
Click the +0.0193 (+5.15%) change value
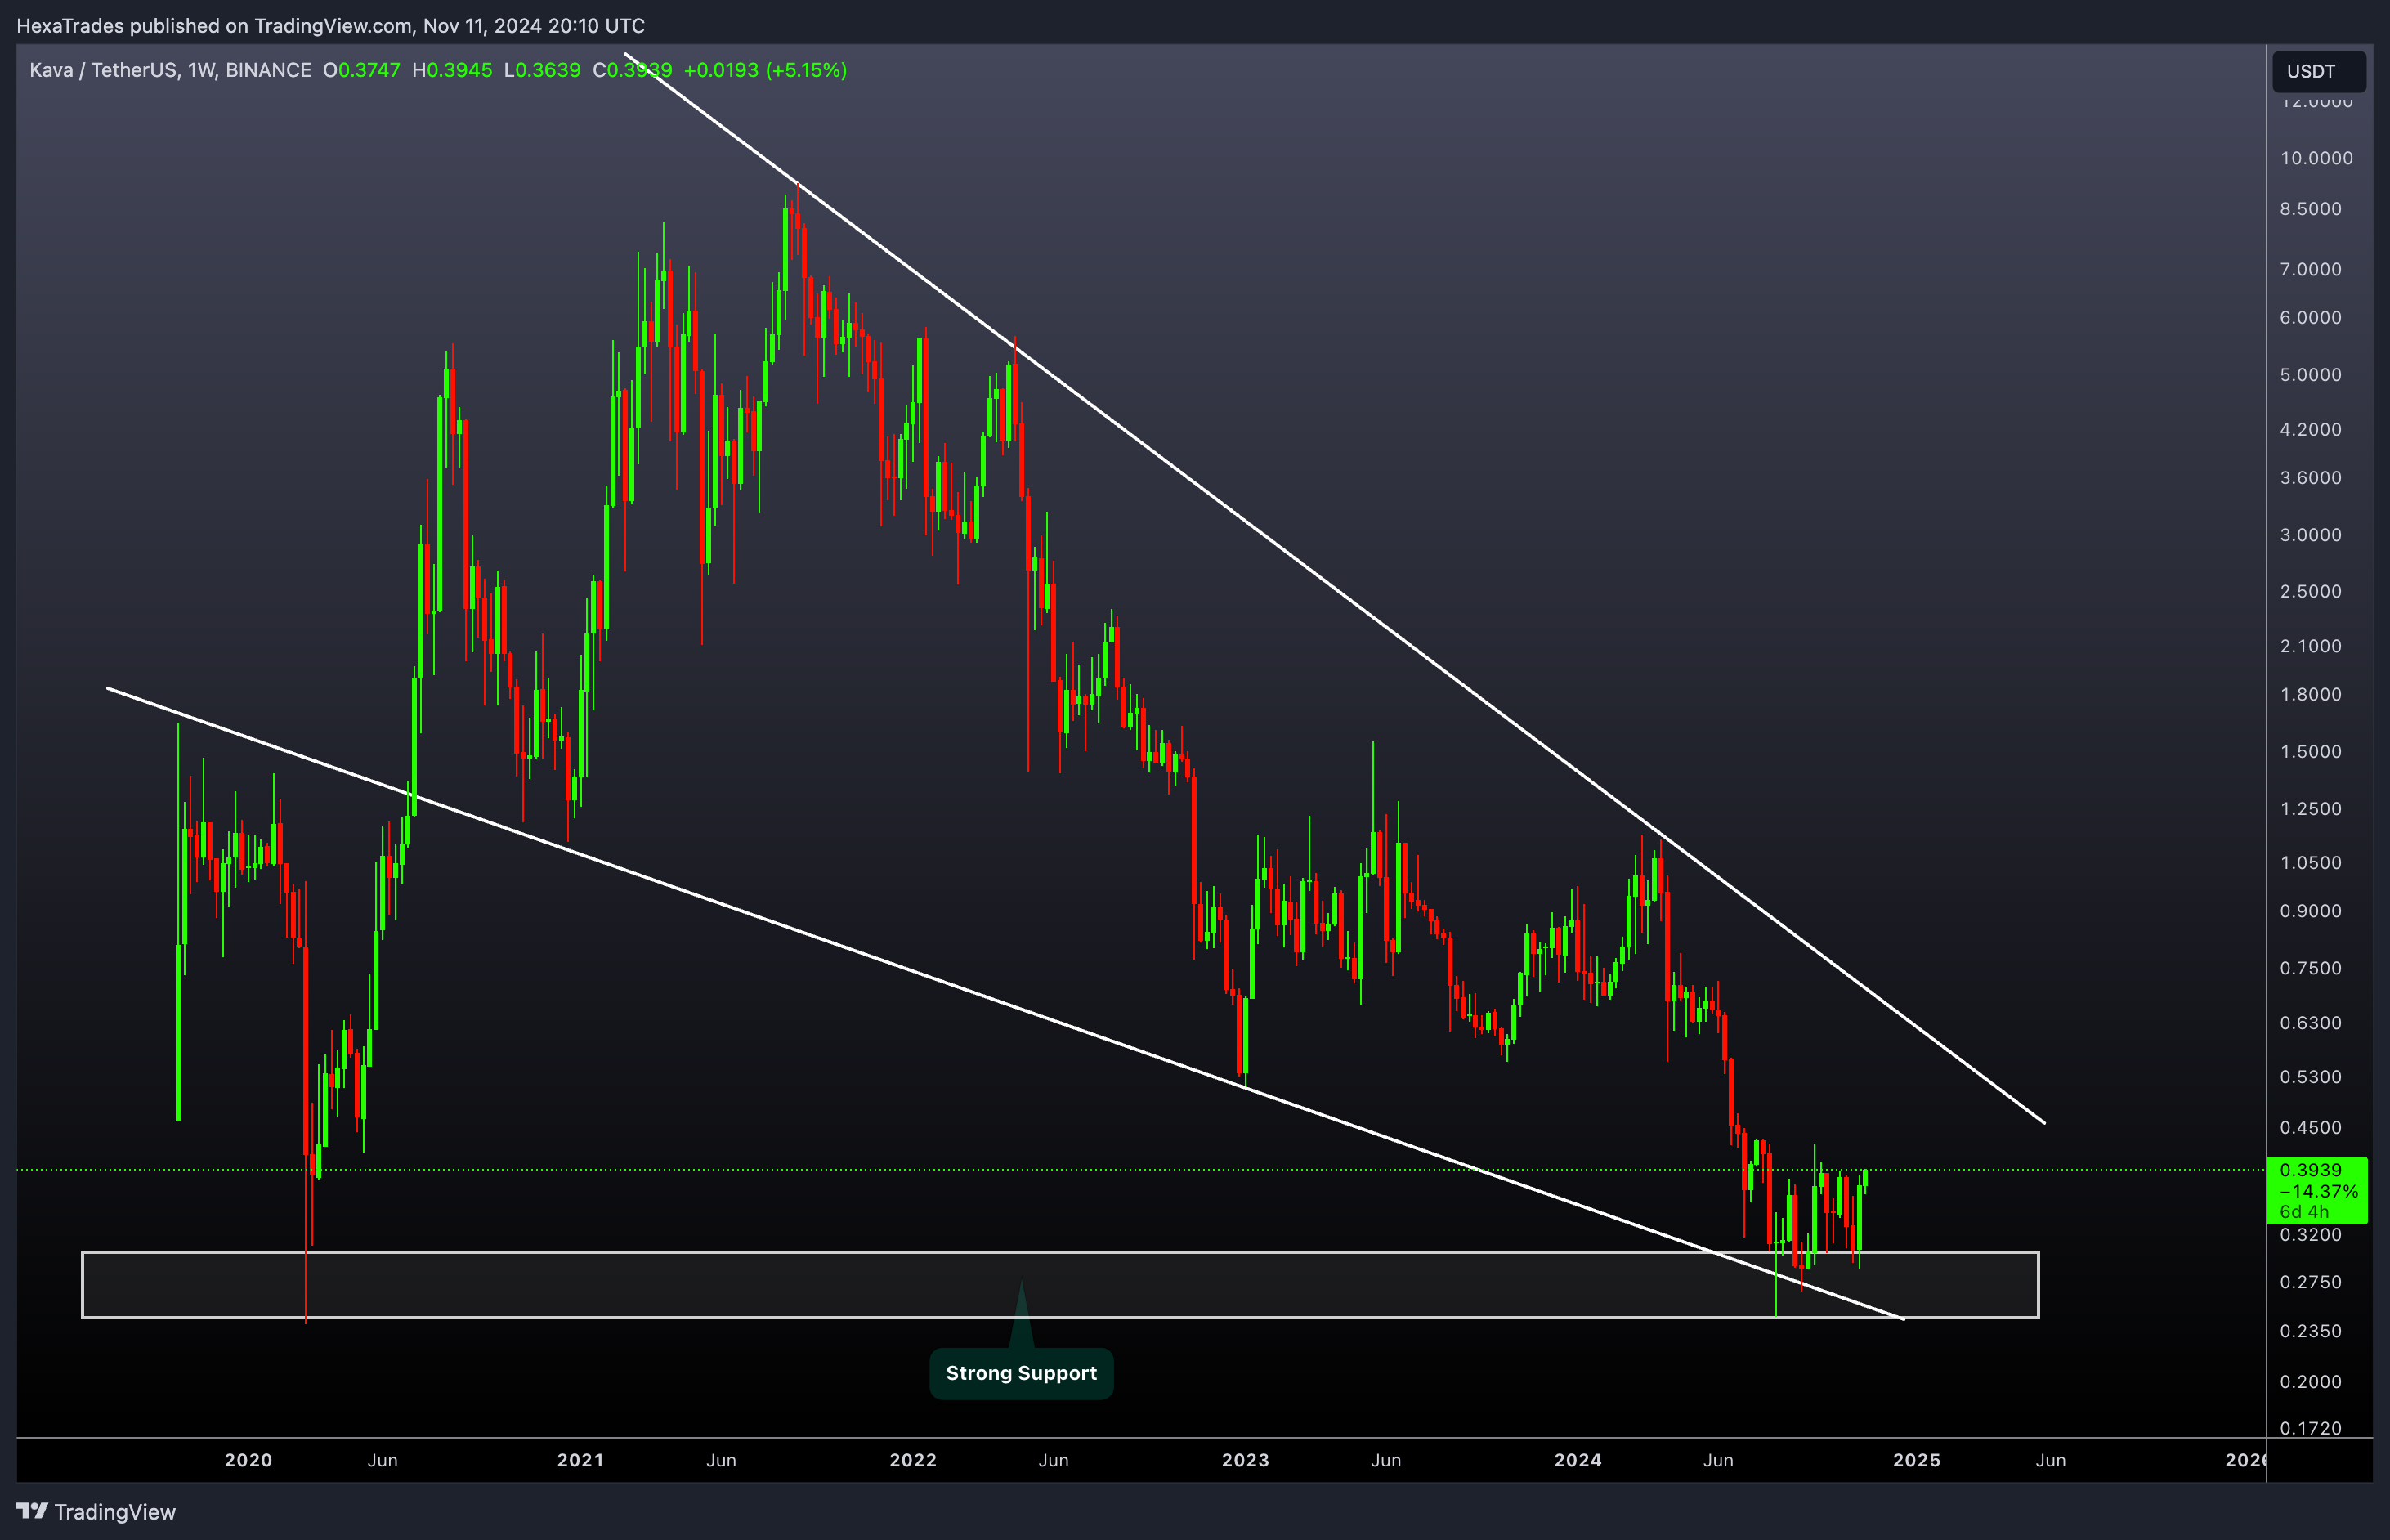[765, 70]
